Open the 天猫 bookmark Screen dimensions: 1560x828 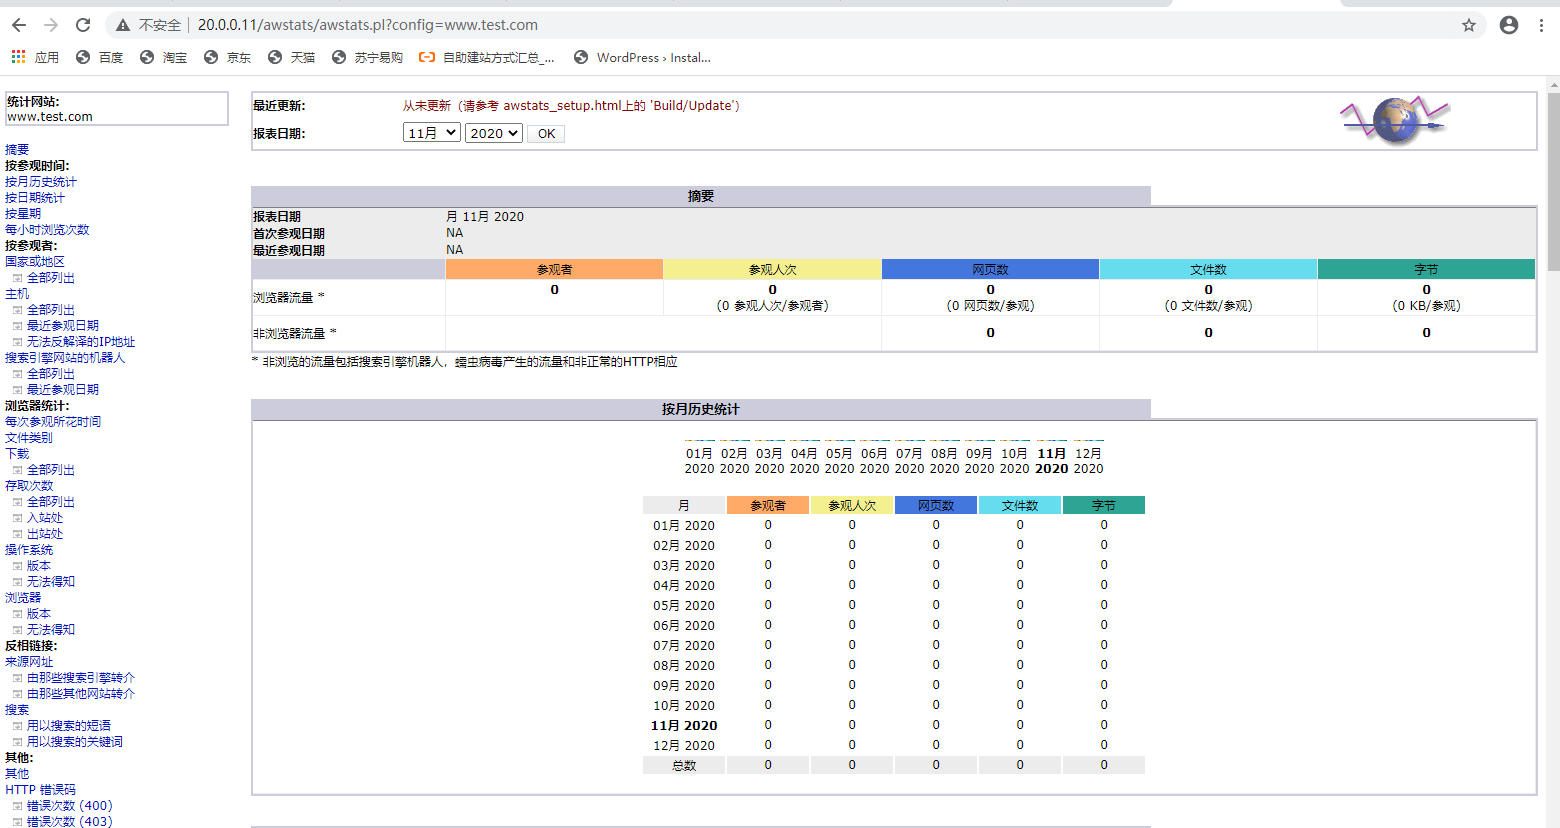click(291, 58)
